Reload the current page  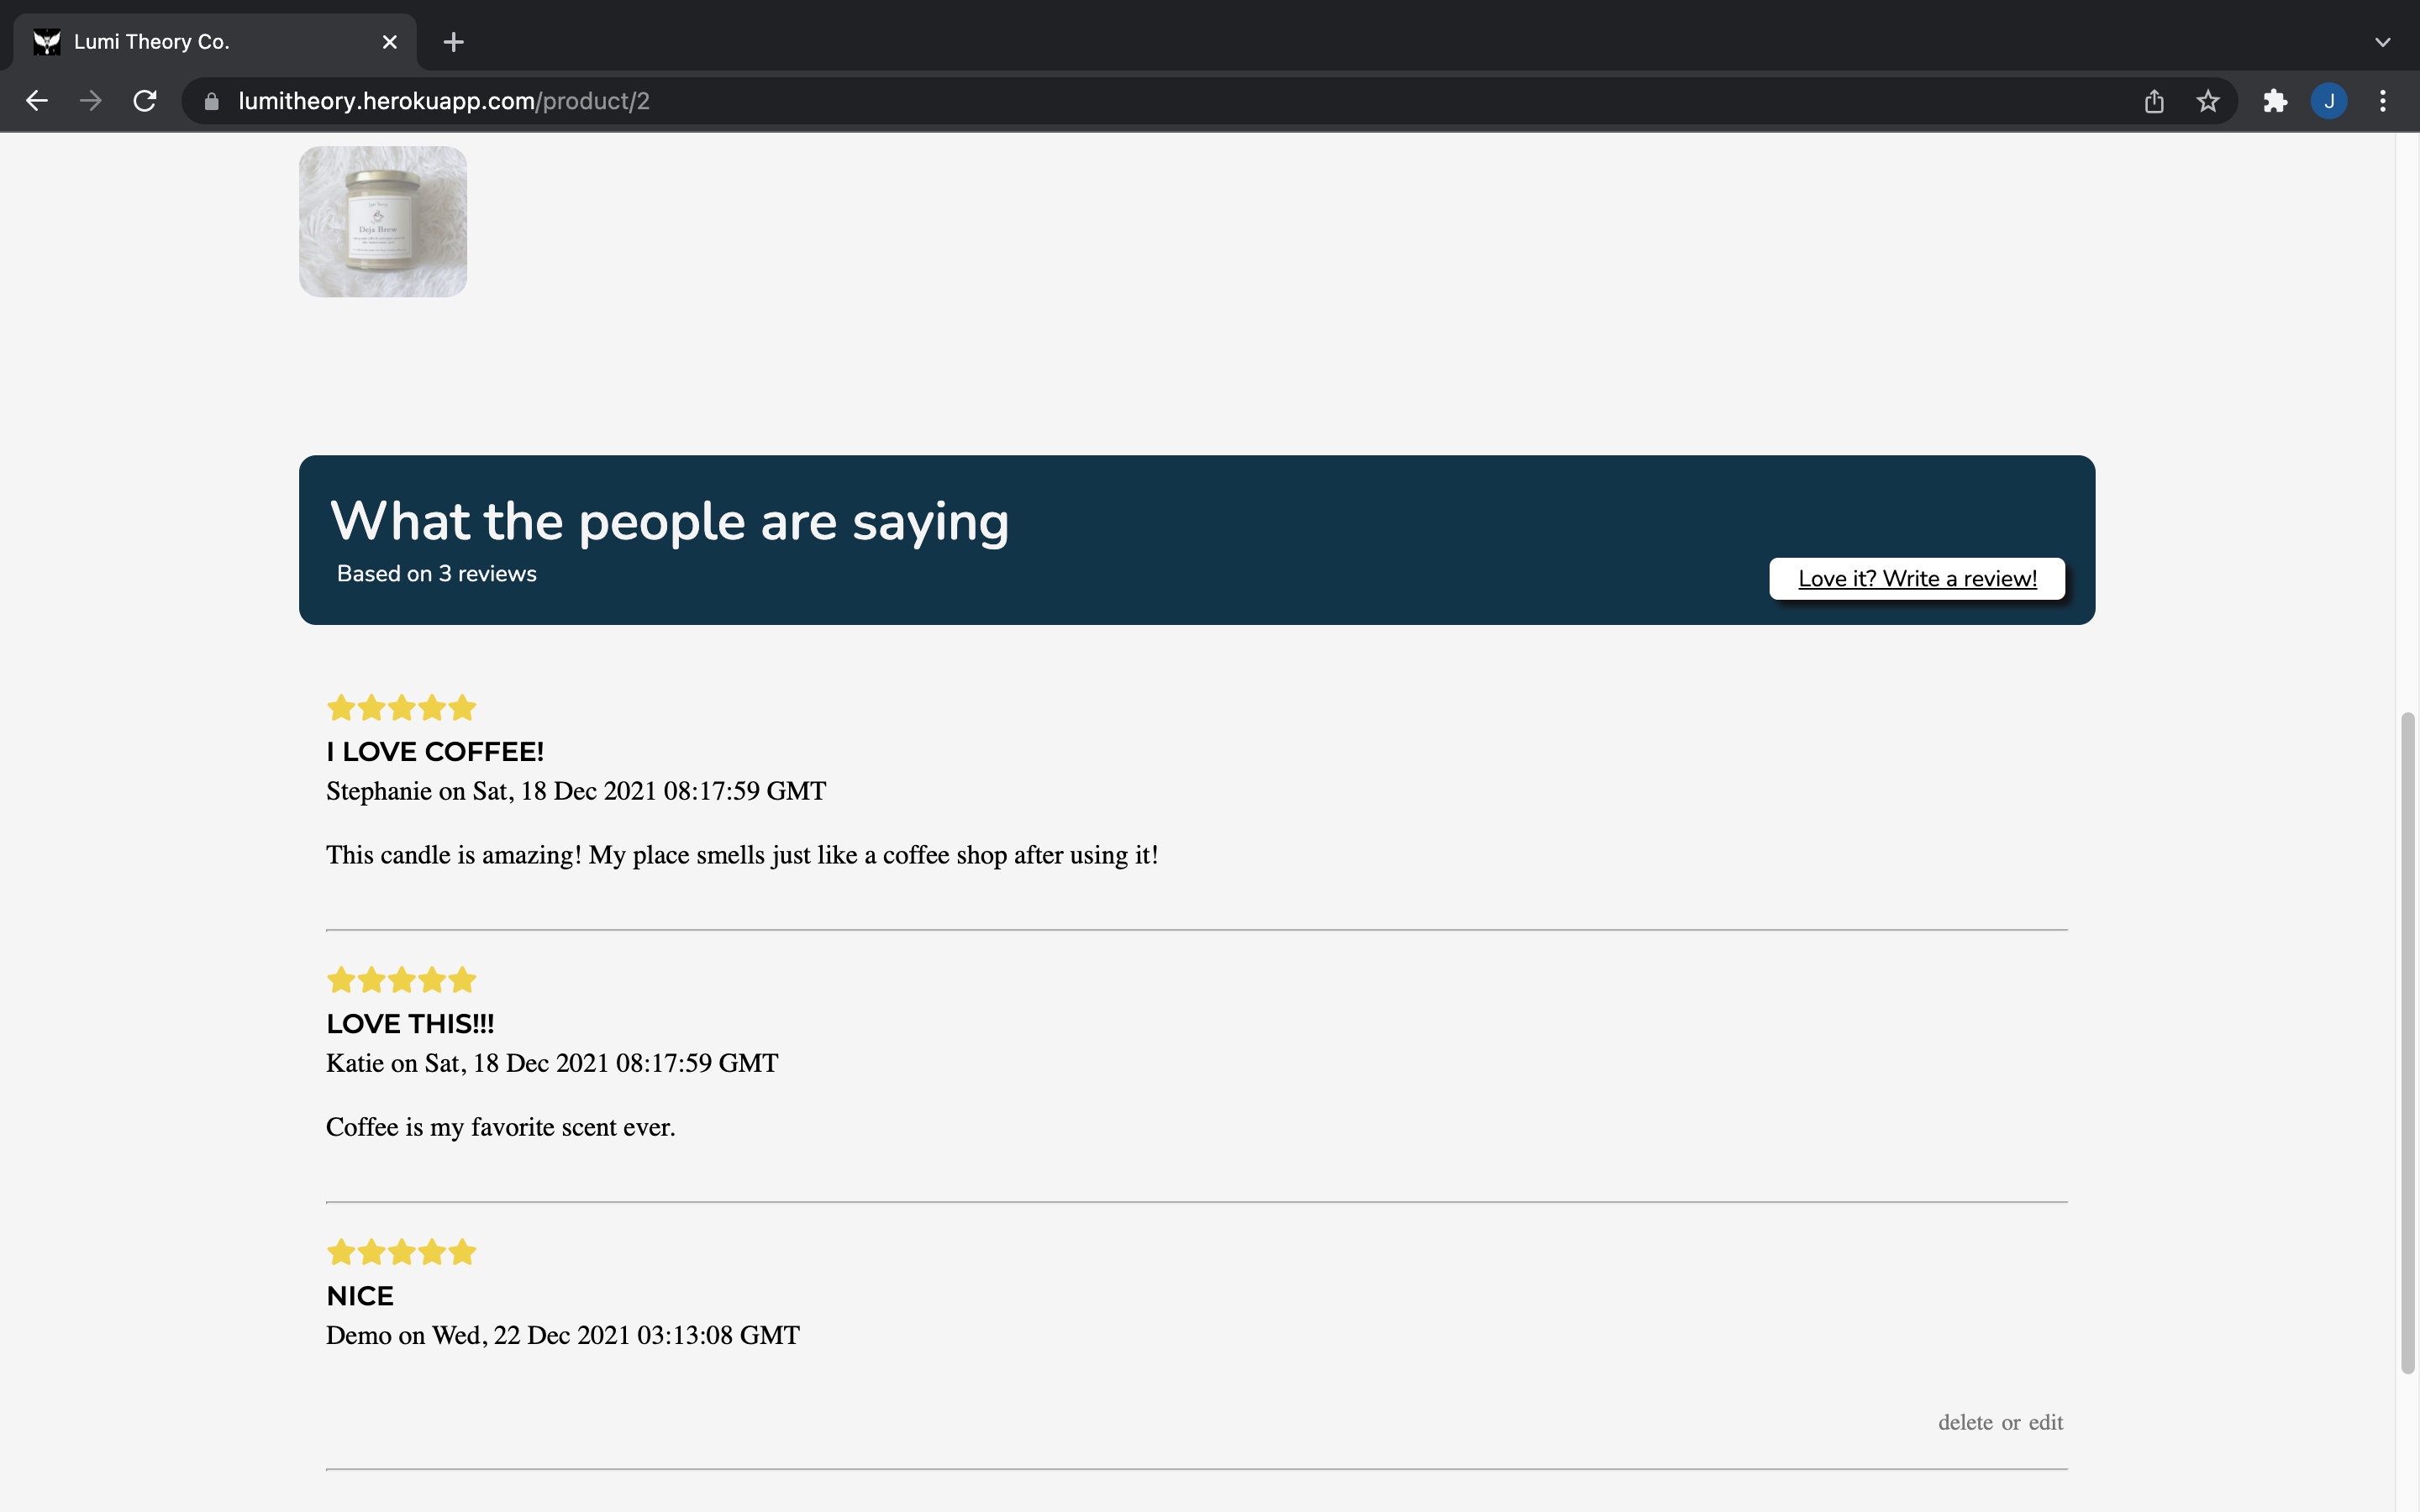tap(145, 101)
